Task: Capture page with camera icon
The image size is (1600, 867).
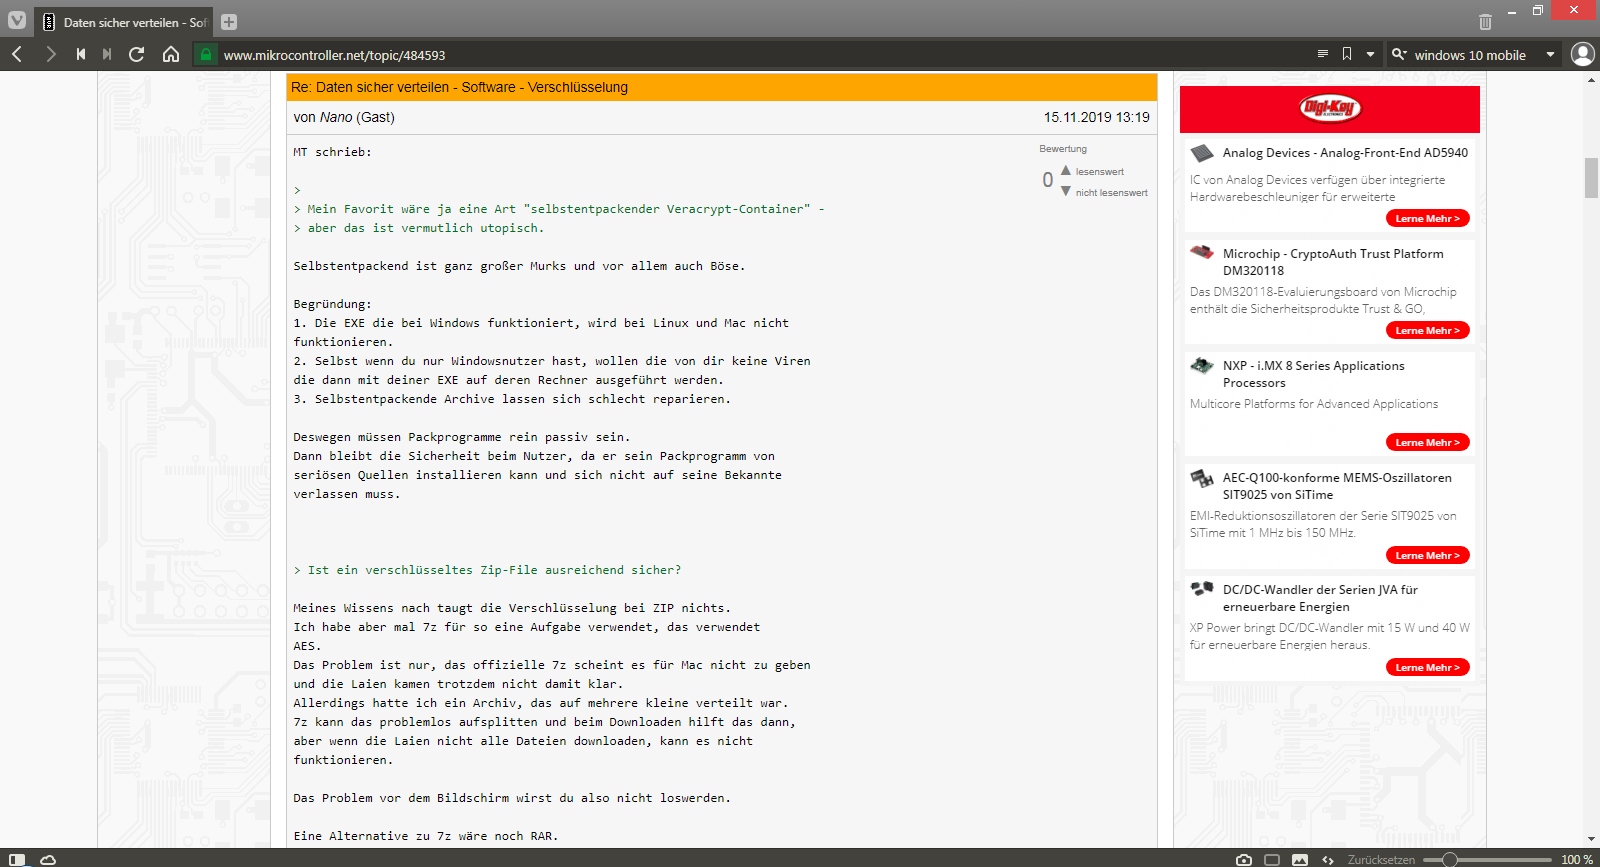Action: [1244, 859]
